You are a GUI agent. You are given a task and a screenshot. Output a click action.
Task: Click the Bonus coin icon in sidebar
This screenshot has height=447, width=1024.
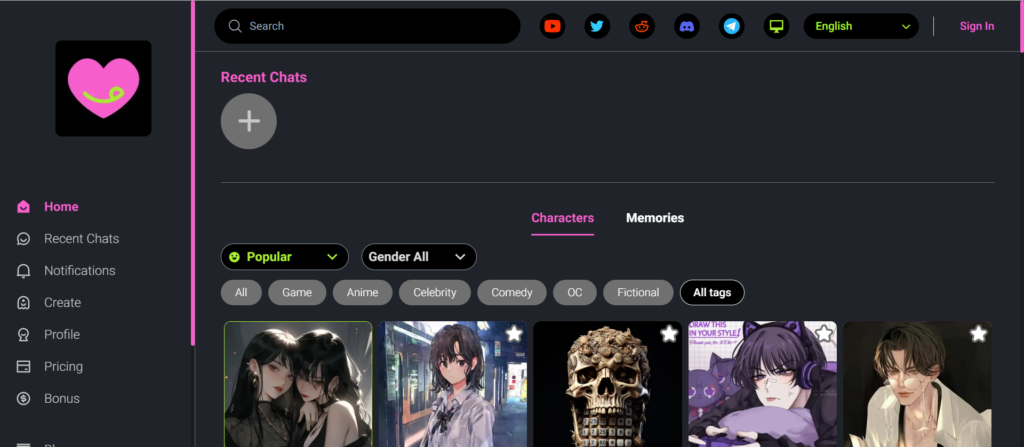point(24,399)
